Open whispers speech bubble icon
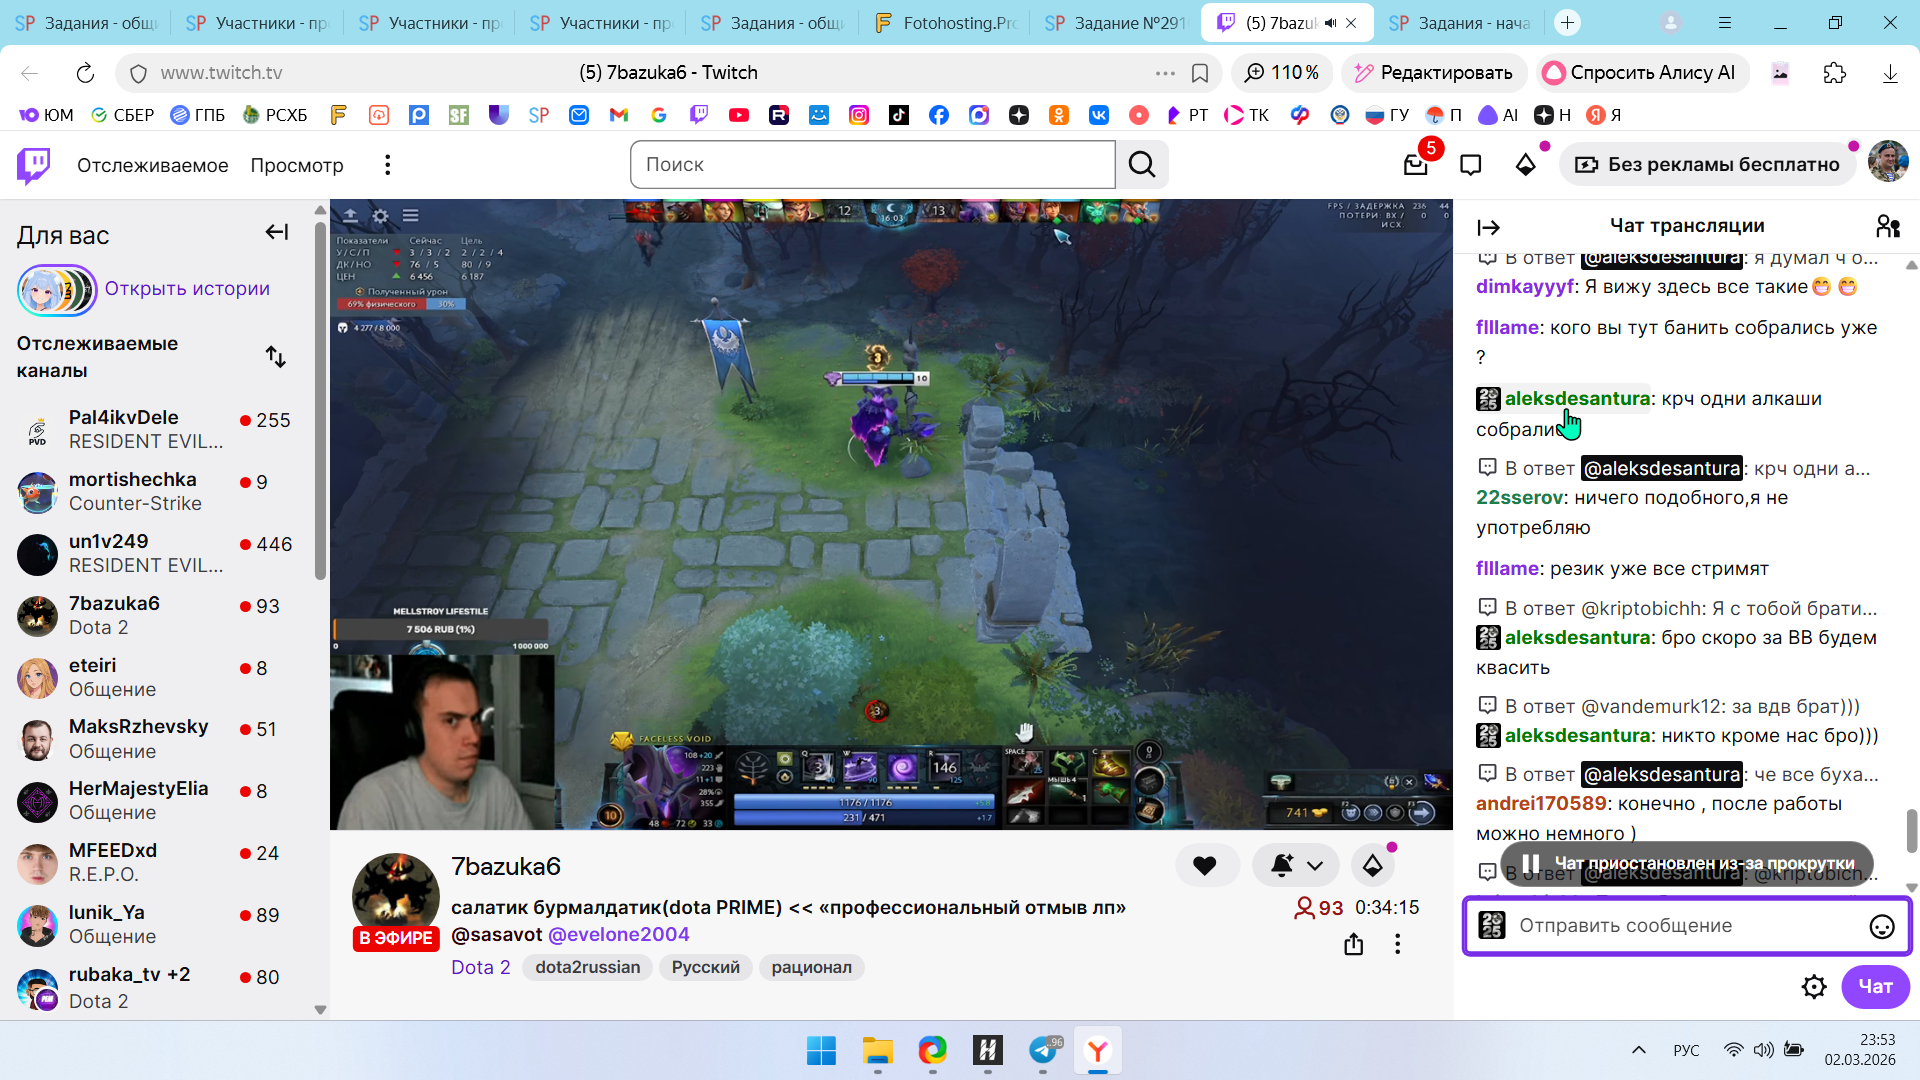 click(x=1470, y=165)
